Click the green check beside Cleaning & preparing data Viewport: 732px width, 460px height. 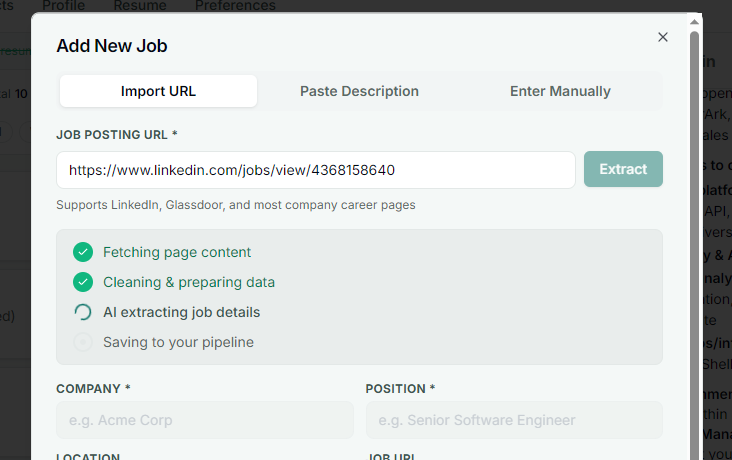[x=83, y=282]
